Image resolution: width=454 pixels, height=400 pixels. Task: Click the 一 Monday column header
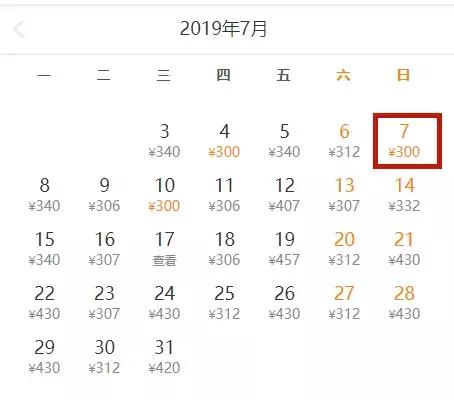(x=44, y=75)
